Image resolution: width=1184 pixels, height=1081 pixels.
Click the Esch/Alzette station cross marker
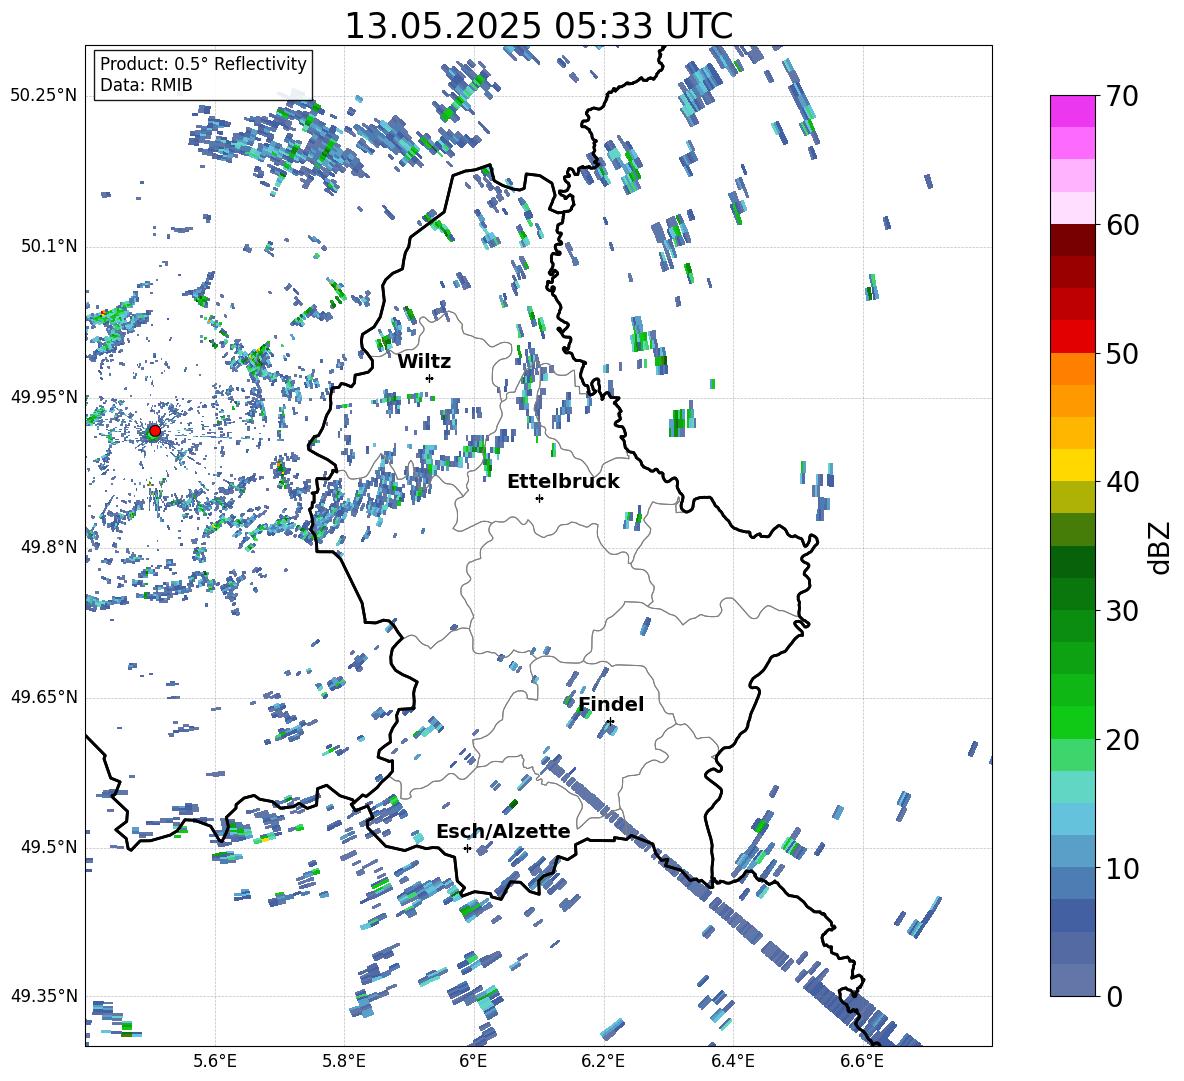[x=467, y=848]
